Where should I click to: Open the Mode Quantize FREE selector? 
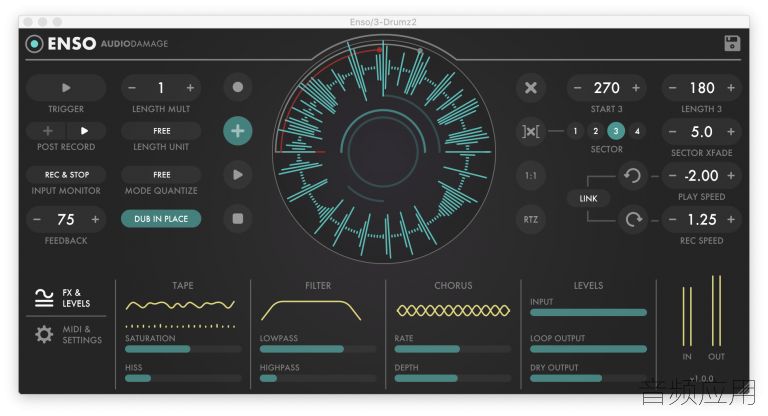pyautogui.click(x=161, y=174)
